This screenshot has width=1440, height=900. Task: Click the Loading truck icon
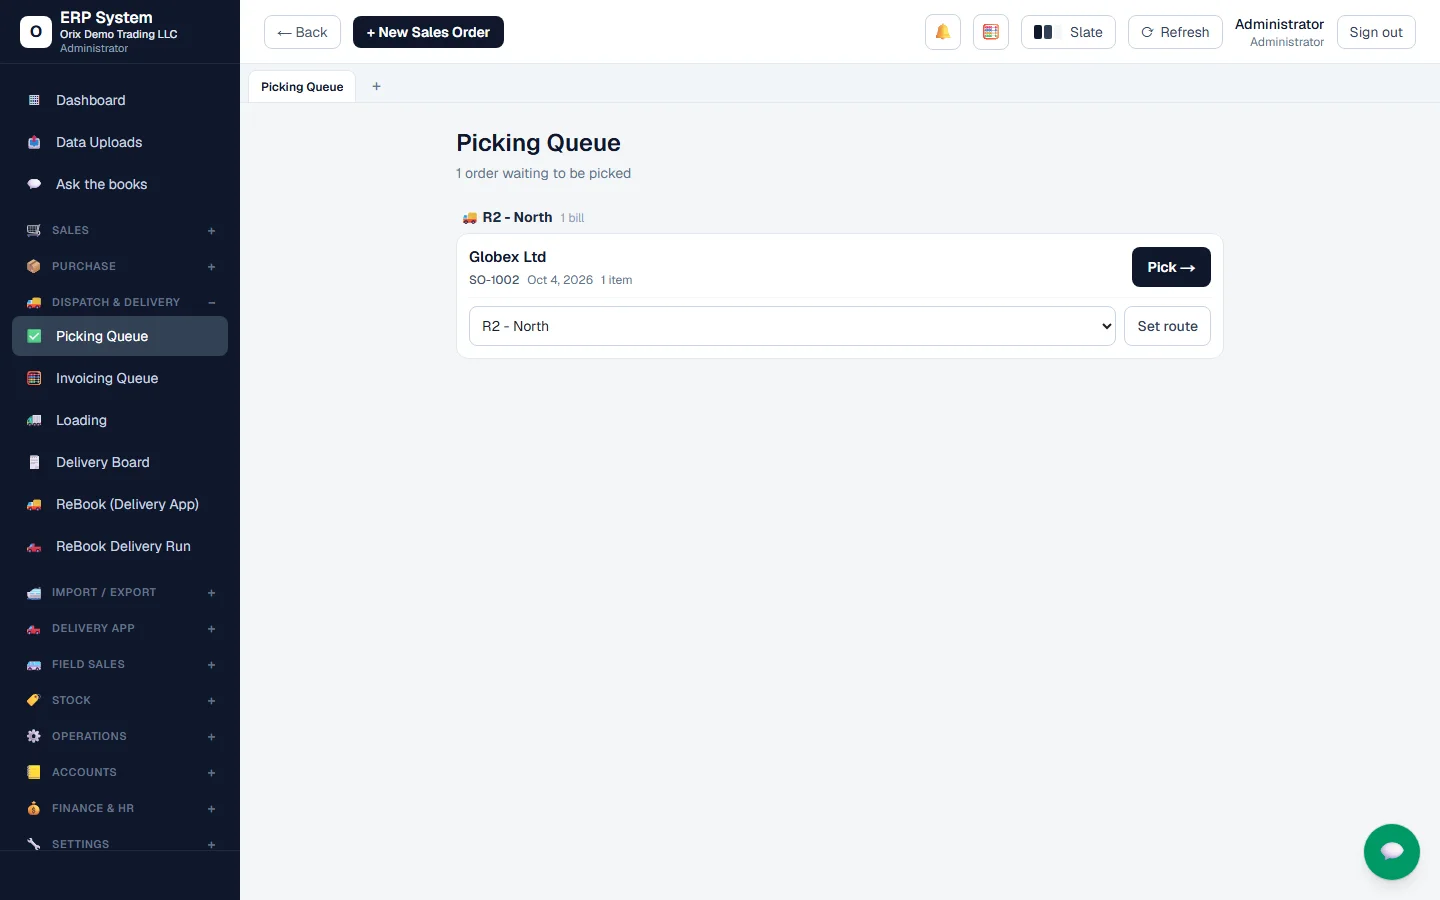click(34, 420)
